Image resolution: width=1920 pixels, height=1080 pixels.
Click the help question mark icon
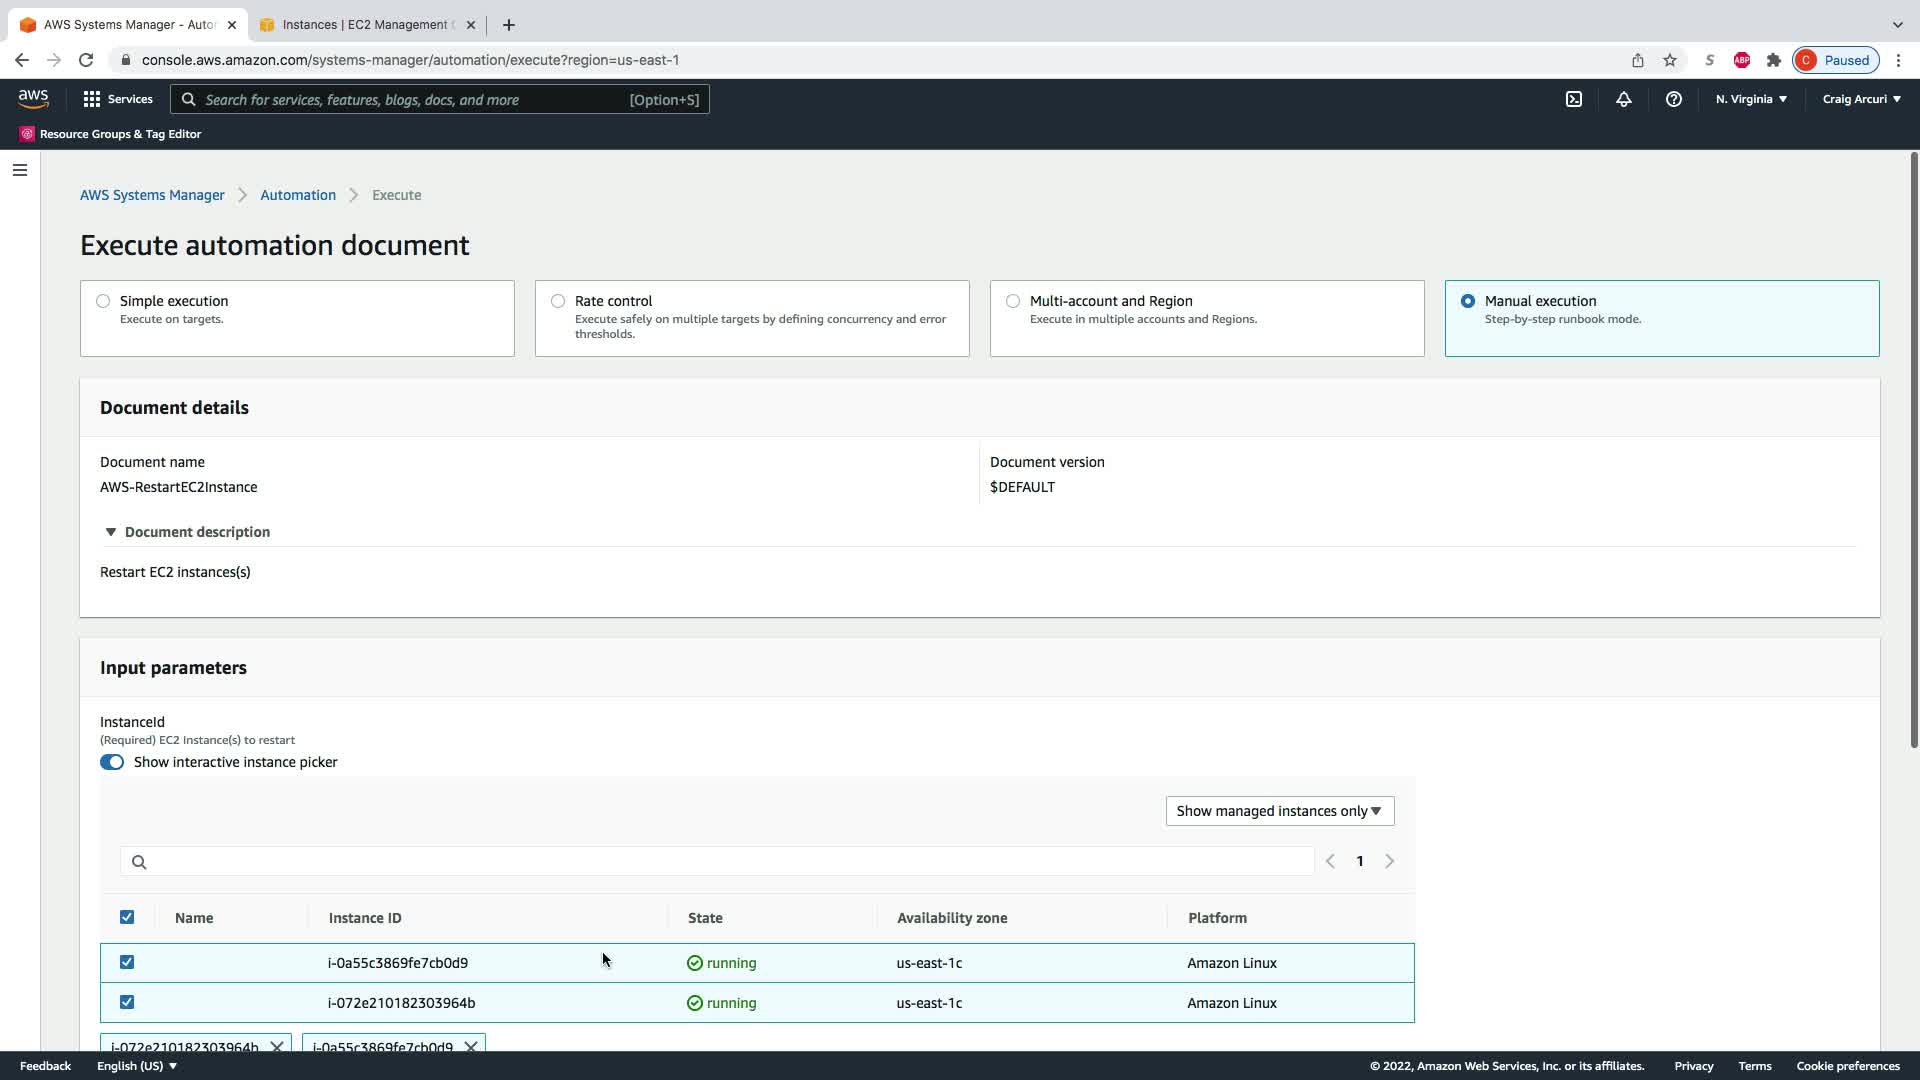(1673, 99)
